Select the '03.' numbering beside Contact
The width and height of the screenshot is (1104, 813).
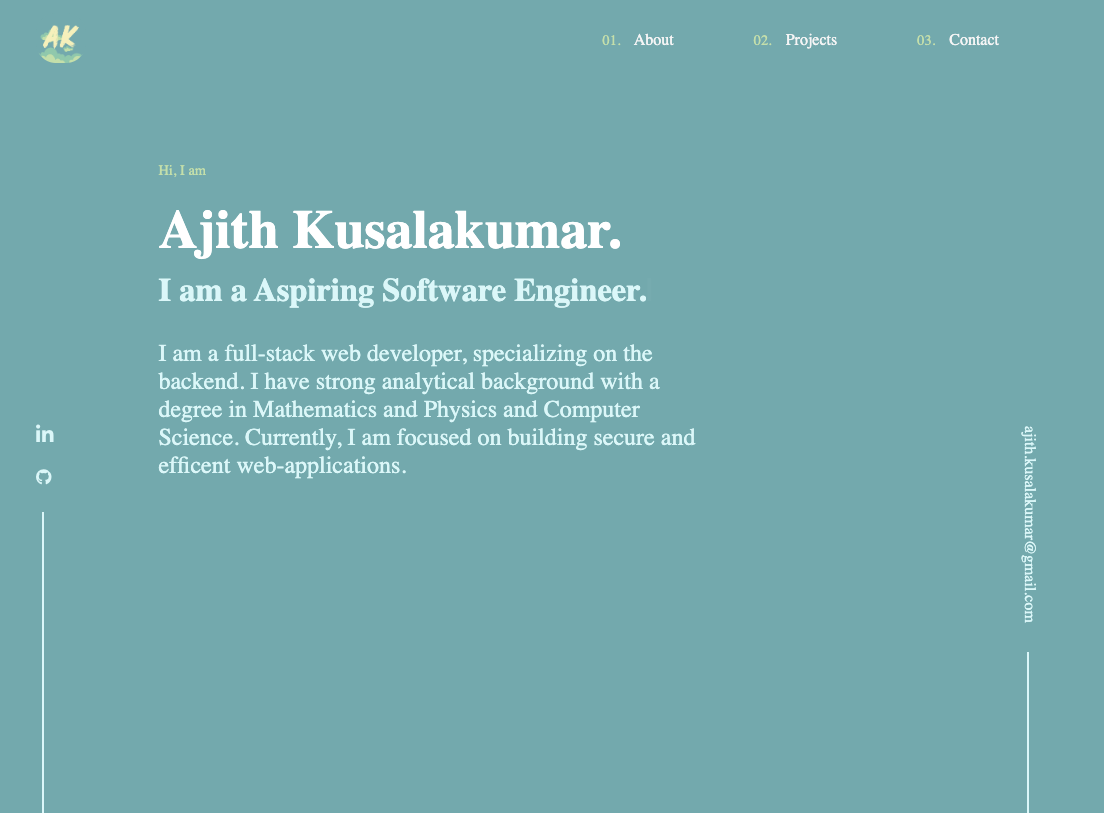click(925, 41)
